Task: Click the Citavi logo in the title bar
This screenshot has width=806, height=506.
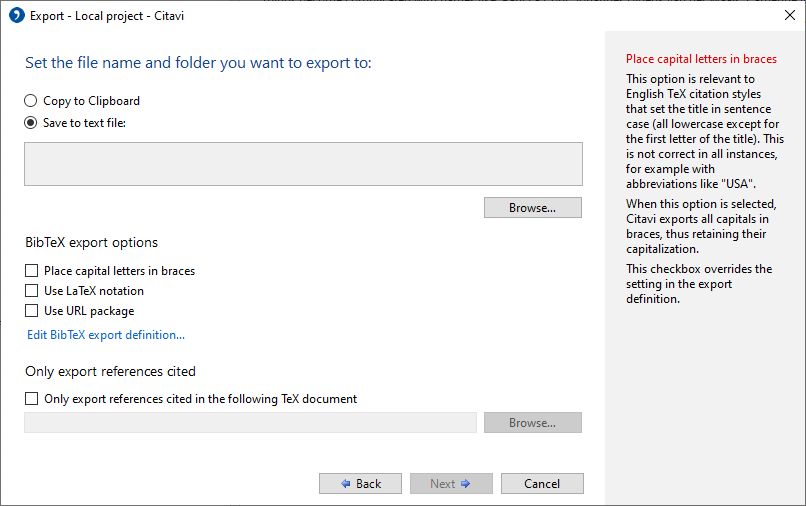Action: (16, 16)
